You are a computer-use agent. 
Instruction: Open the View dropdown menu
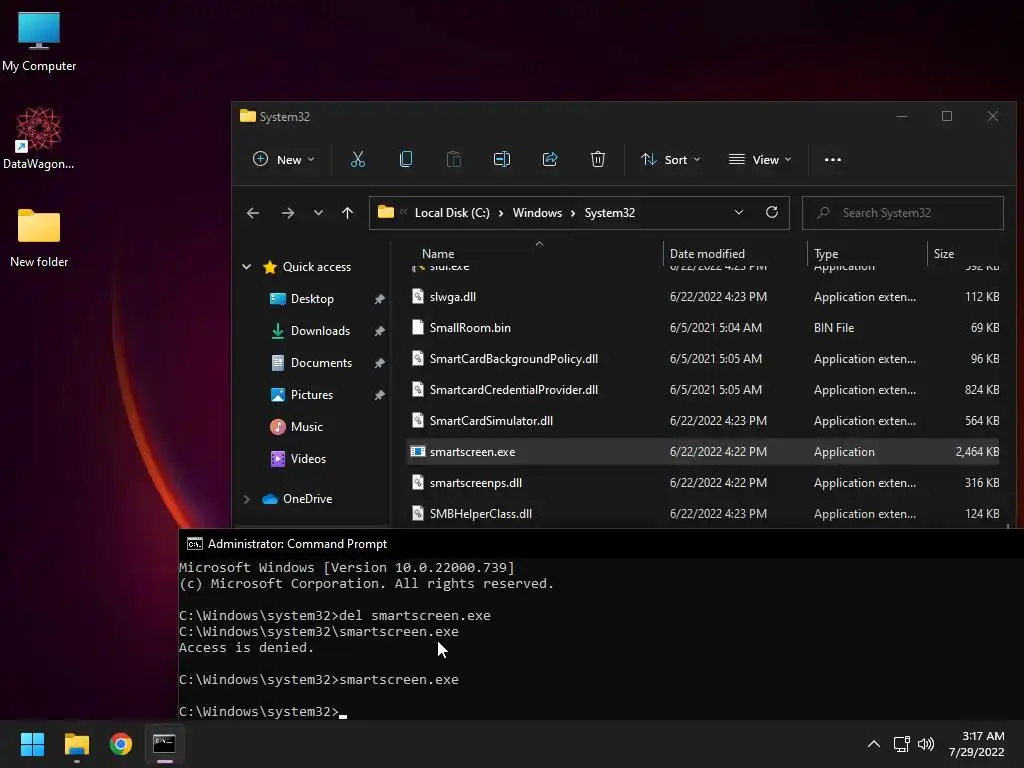[x=760, y=159]
